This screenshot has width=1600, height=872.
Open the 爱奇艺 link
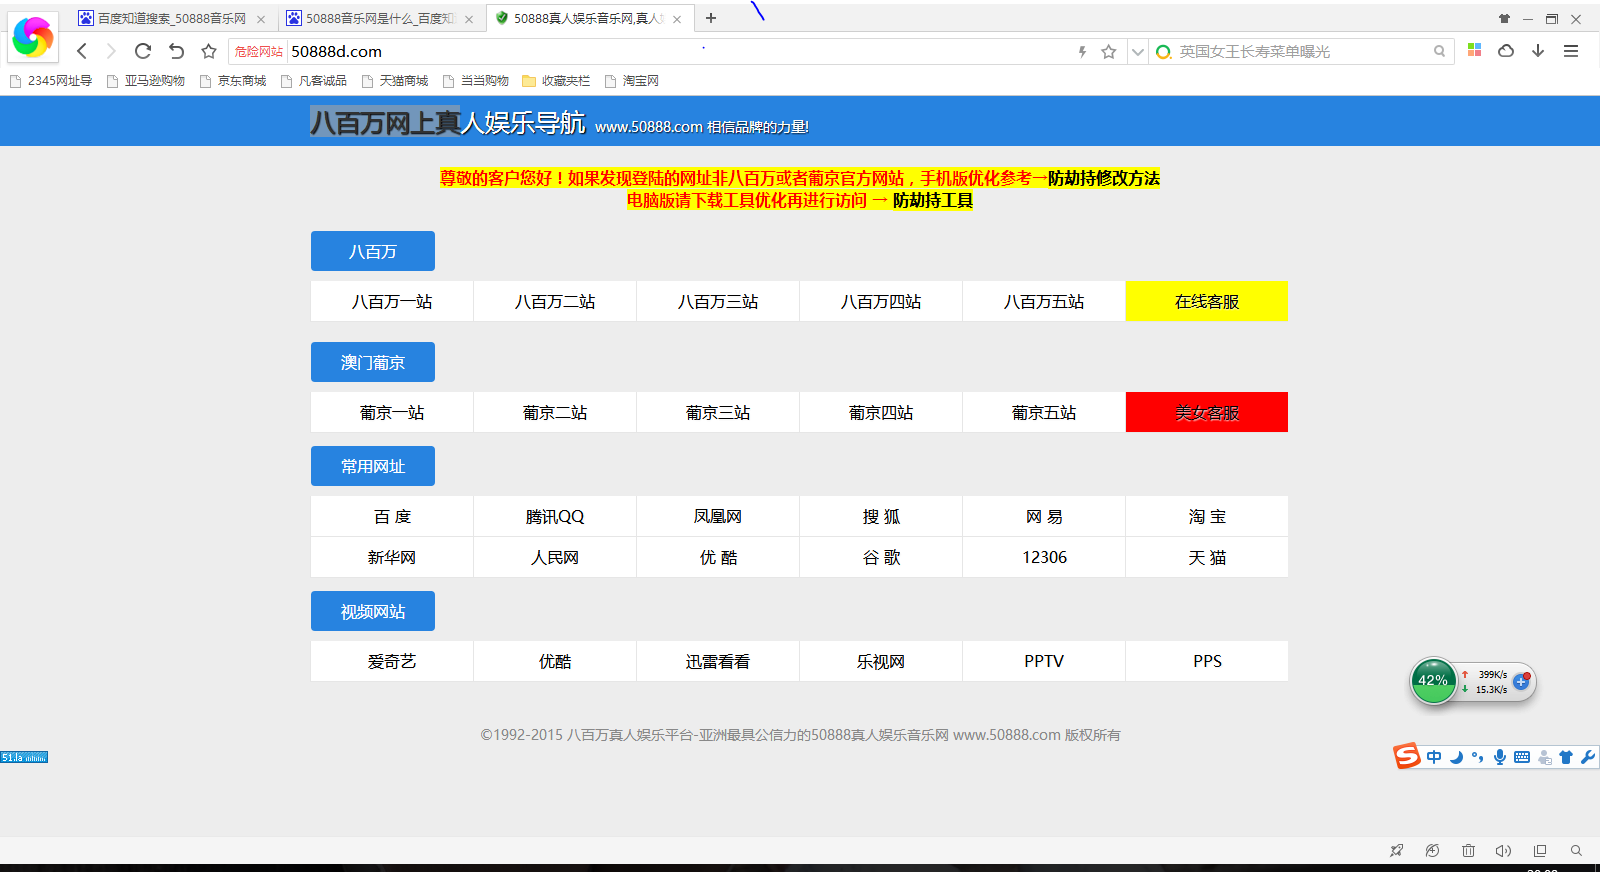[392, 661]
